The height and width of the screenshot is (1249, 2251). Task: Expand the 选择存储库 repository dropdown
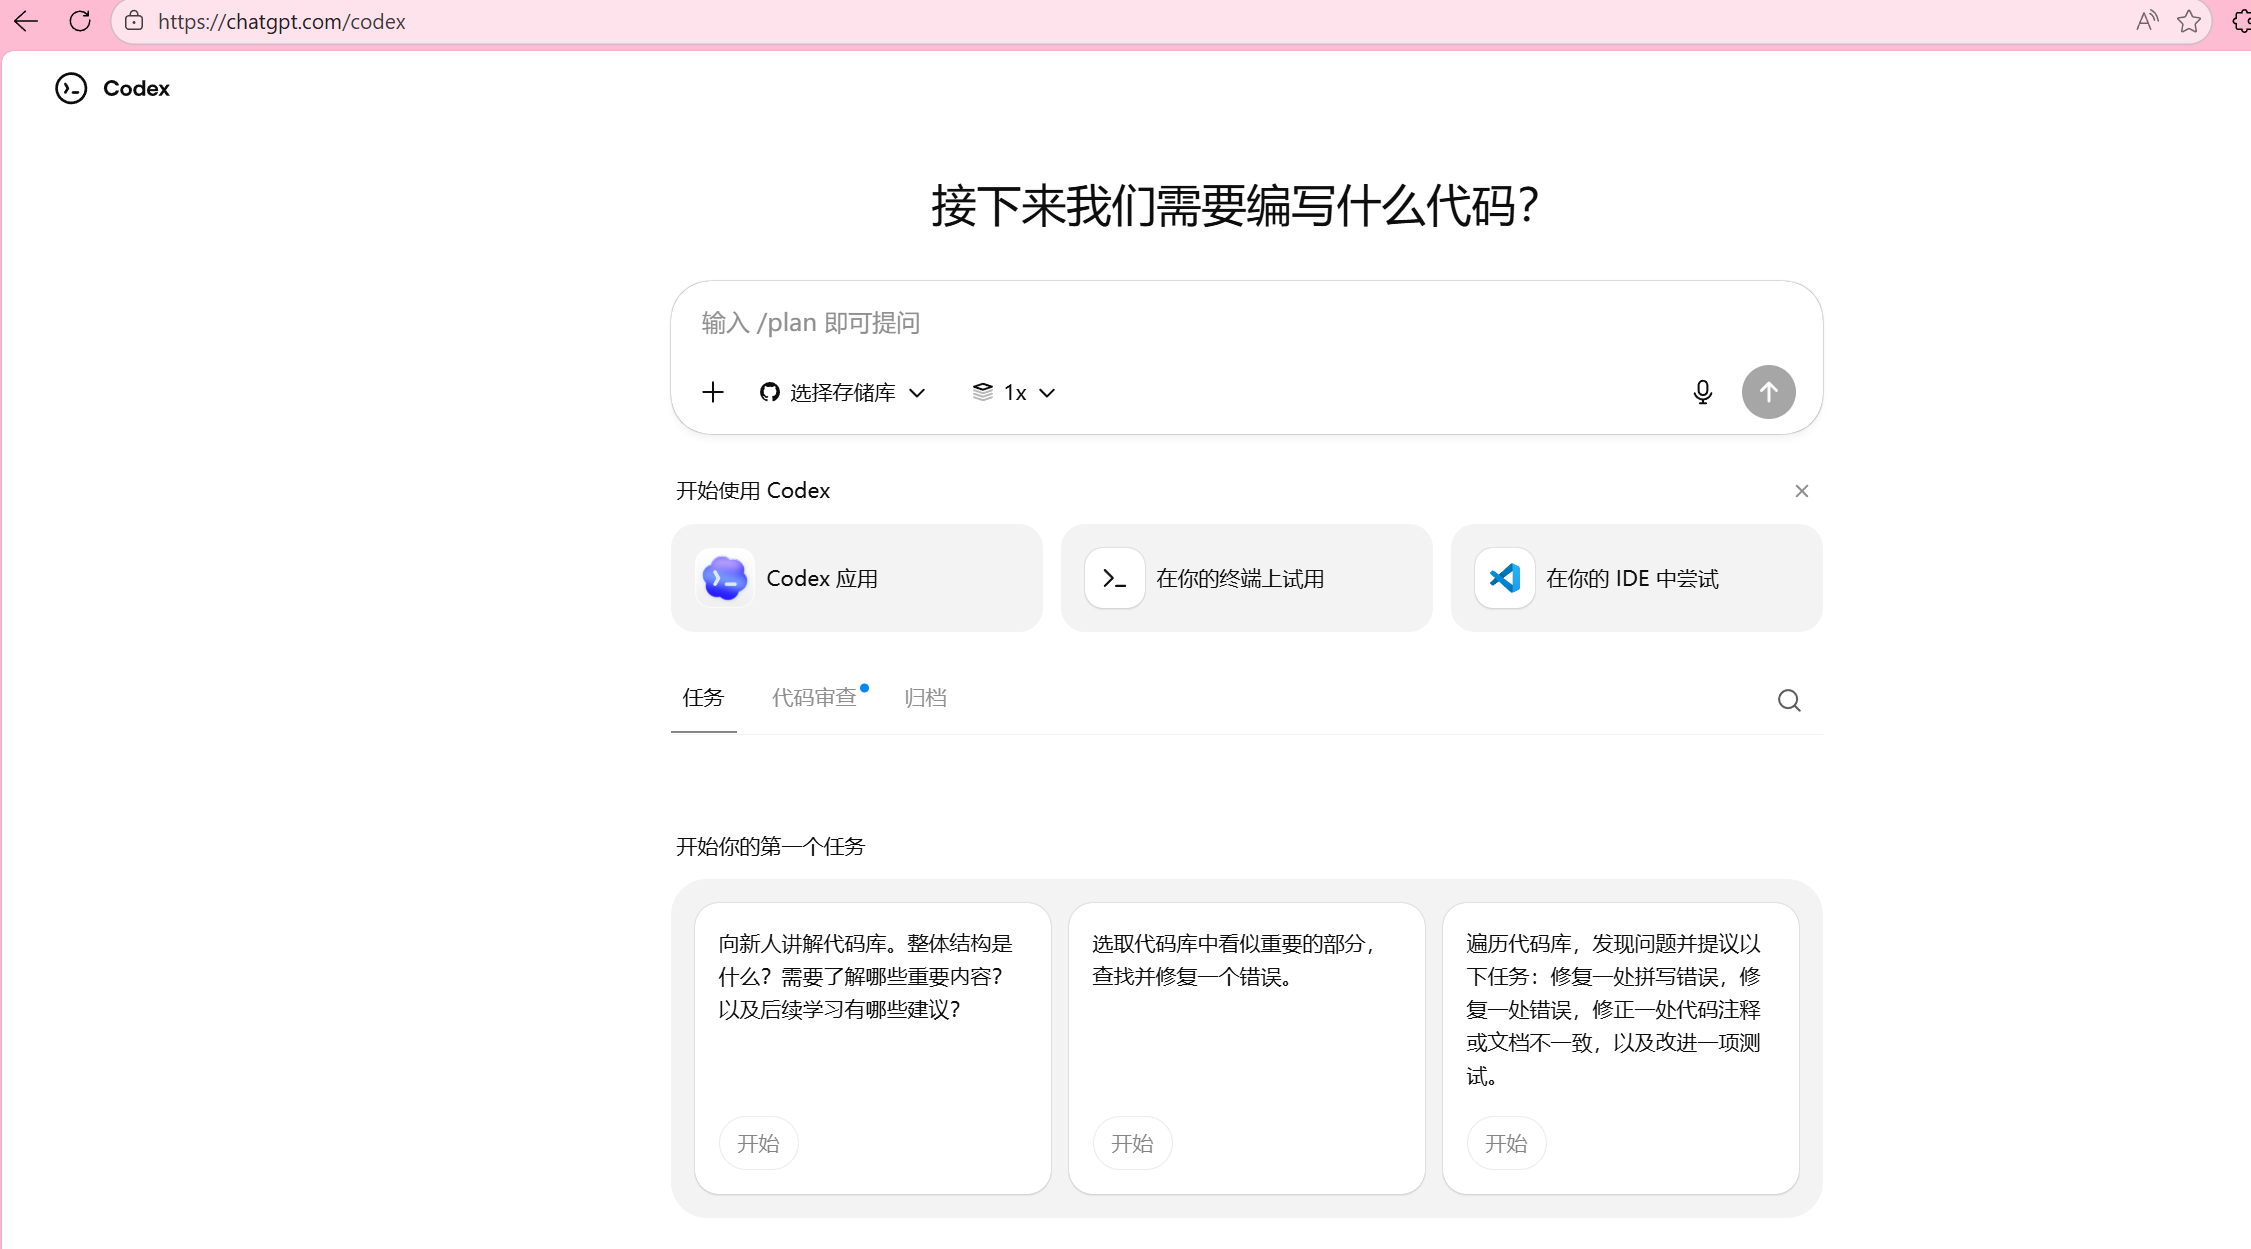(842, 392)
